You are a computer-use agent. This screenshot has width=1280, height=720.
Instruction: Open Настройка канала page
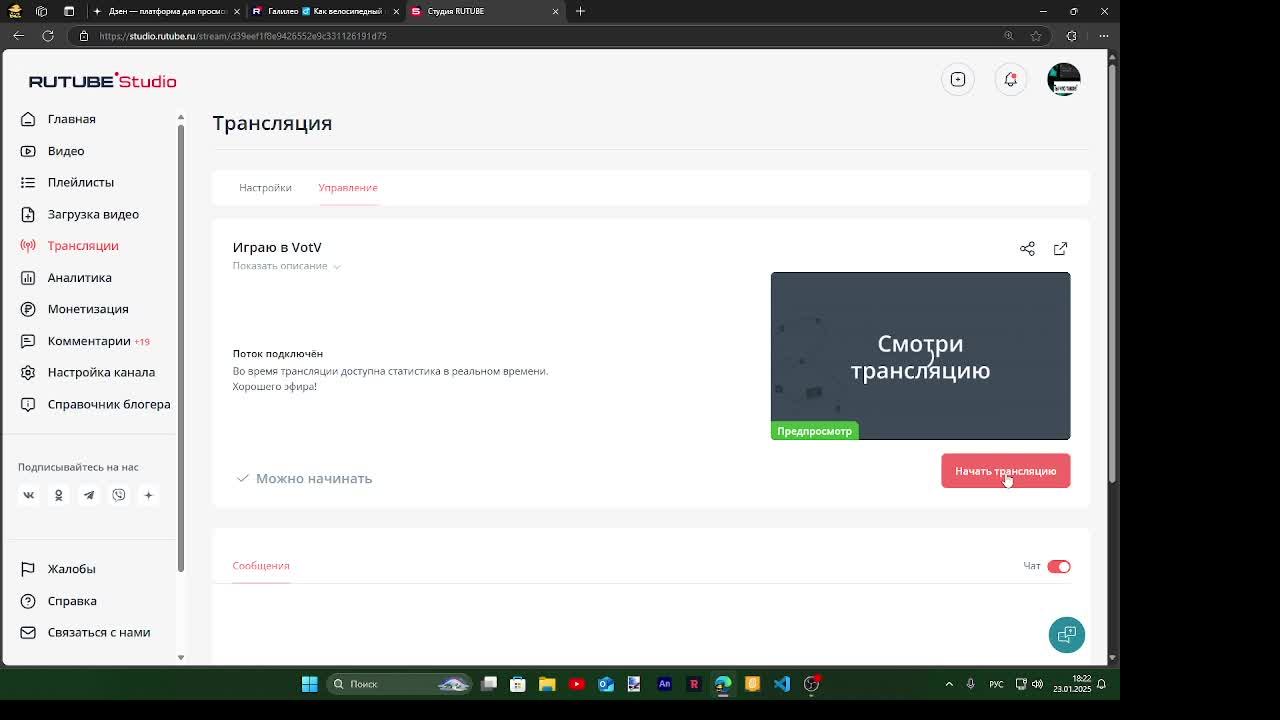click(88, 372)
